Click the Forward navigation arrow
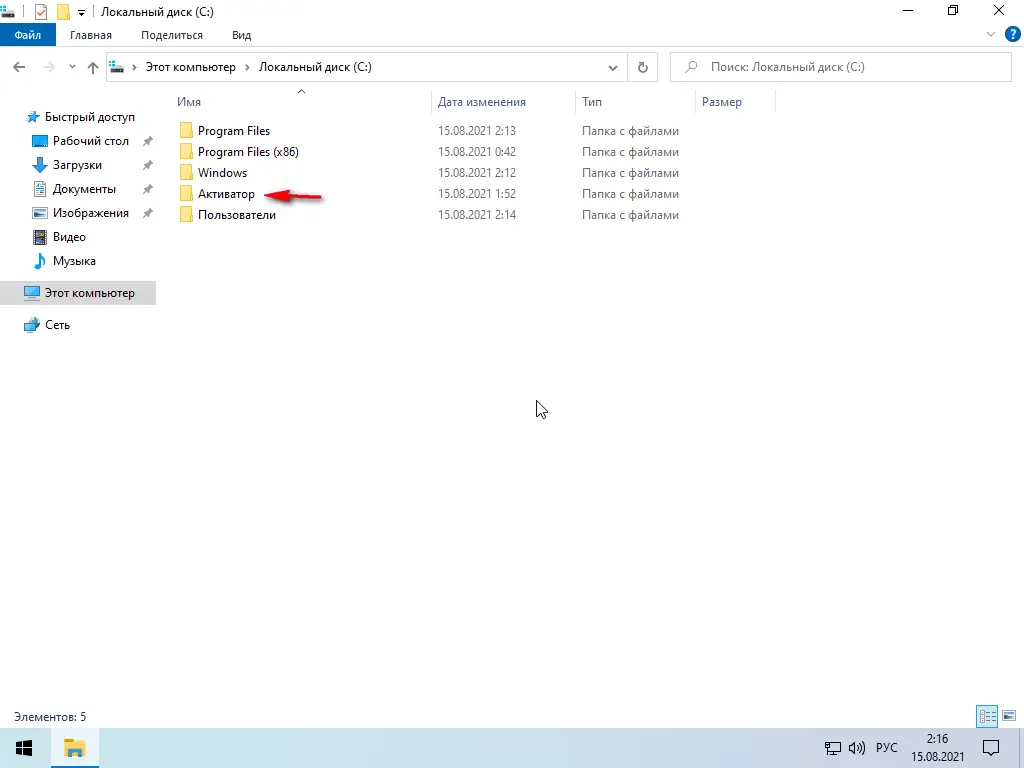1024x768 pixels. tap(48, 67)
